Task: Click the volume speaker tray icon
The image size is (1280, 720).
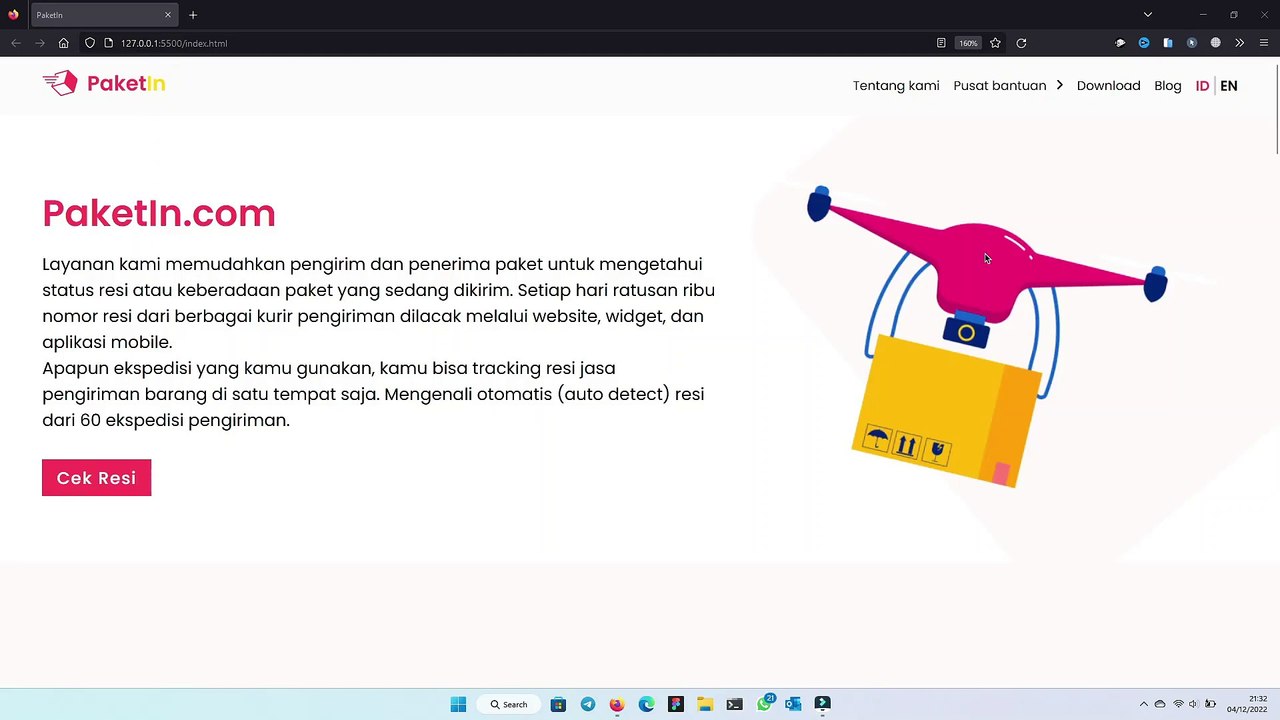Action: coord(1193,704)
